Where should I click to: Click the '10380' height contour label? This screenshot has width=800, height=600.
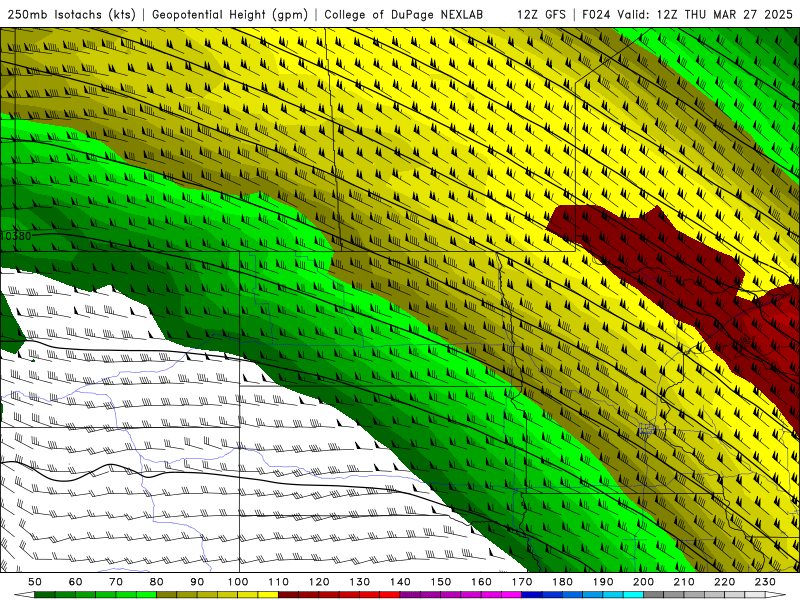16,236
